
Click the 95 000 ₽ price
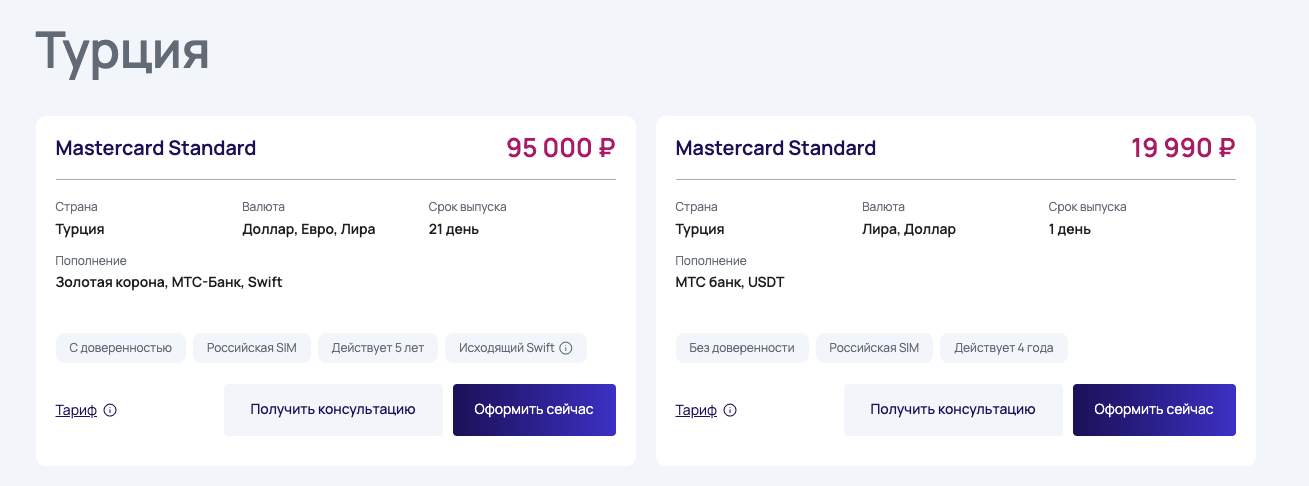pyautogui.click(x=560, y=148)
